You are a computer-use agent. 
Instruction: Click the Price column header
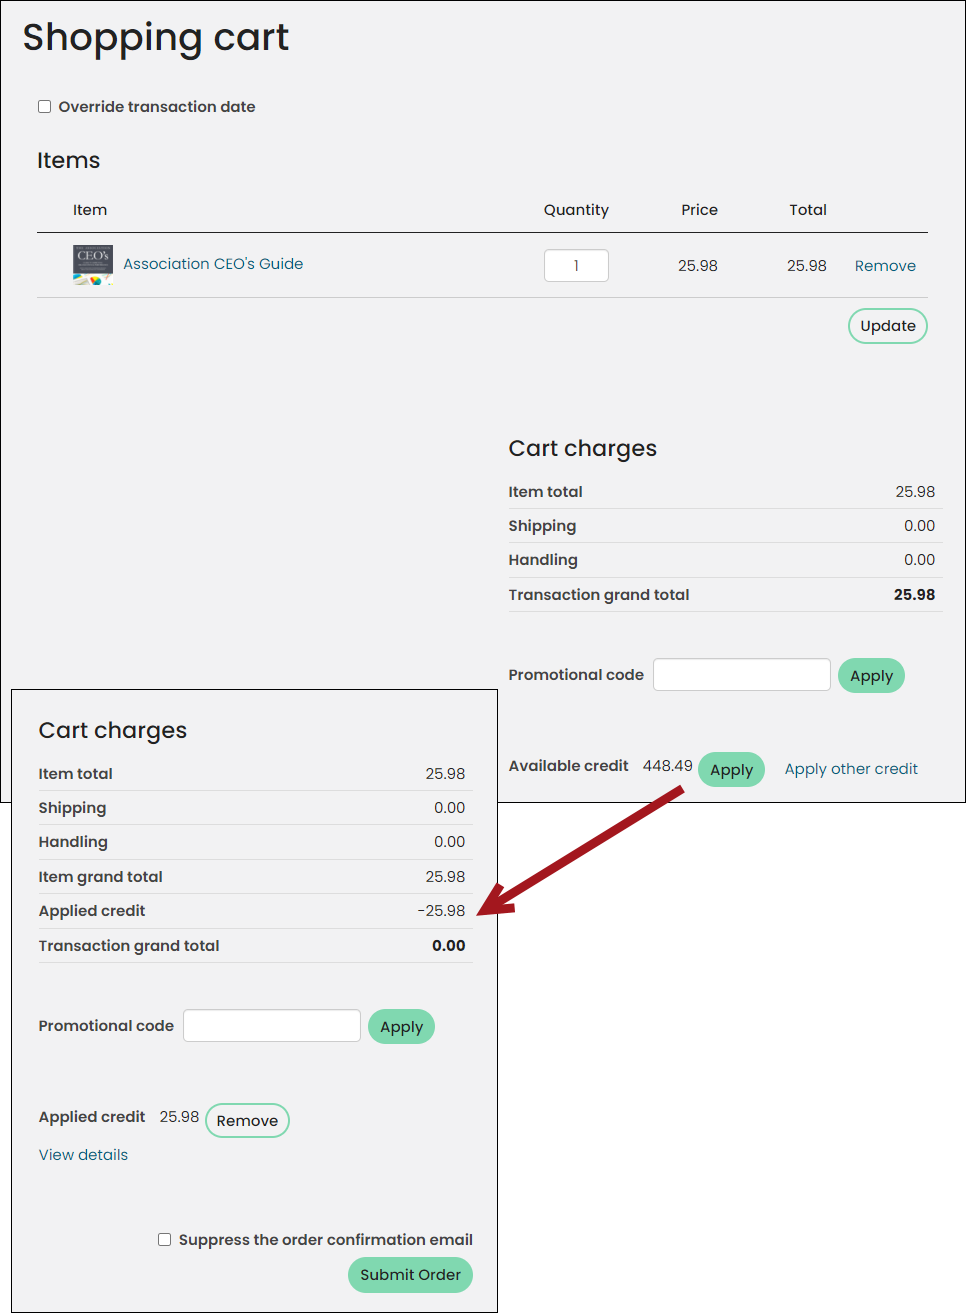click(700, 210)
